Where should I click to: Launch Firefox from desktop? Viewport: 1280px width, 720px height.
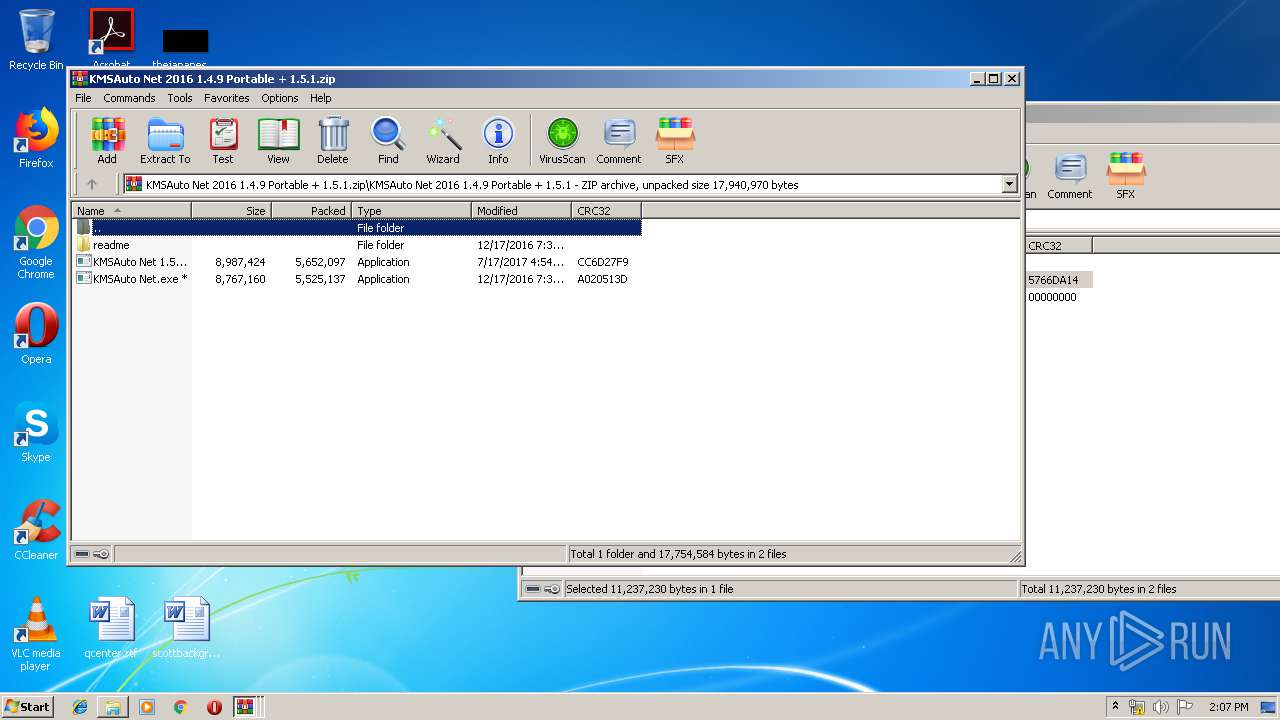pos(36,138)
